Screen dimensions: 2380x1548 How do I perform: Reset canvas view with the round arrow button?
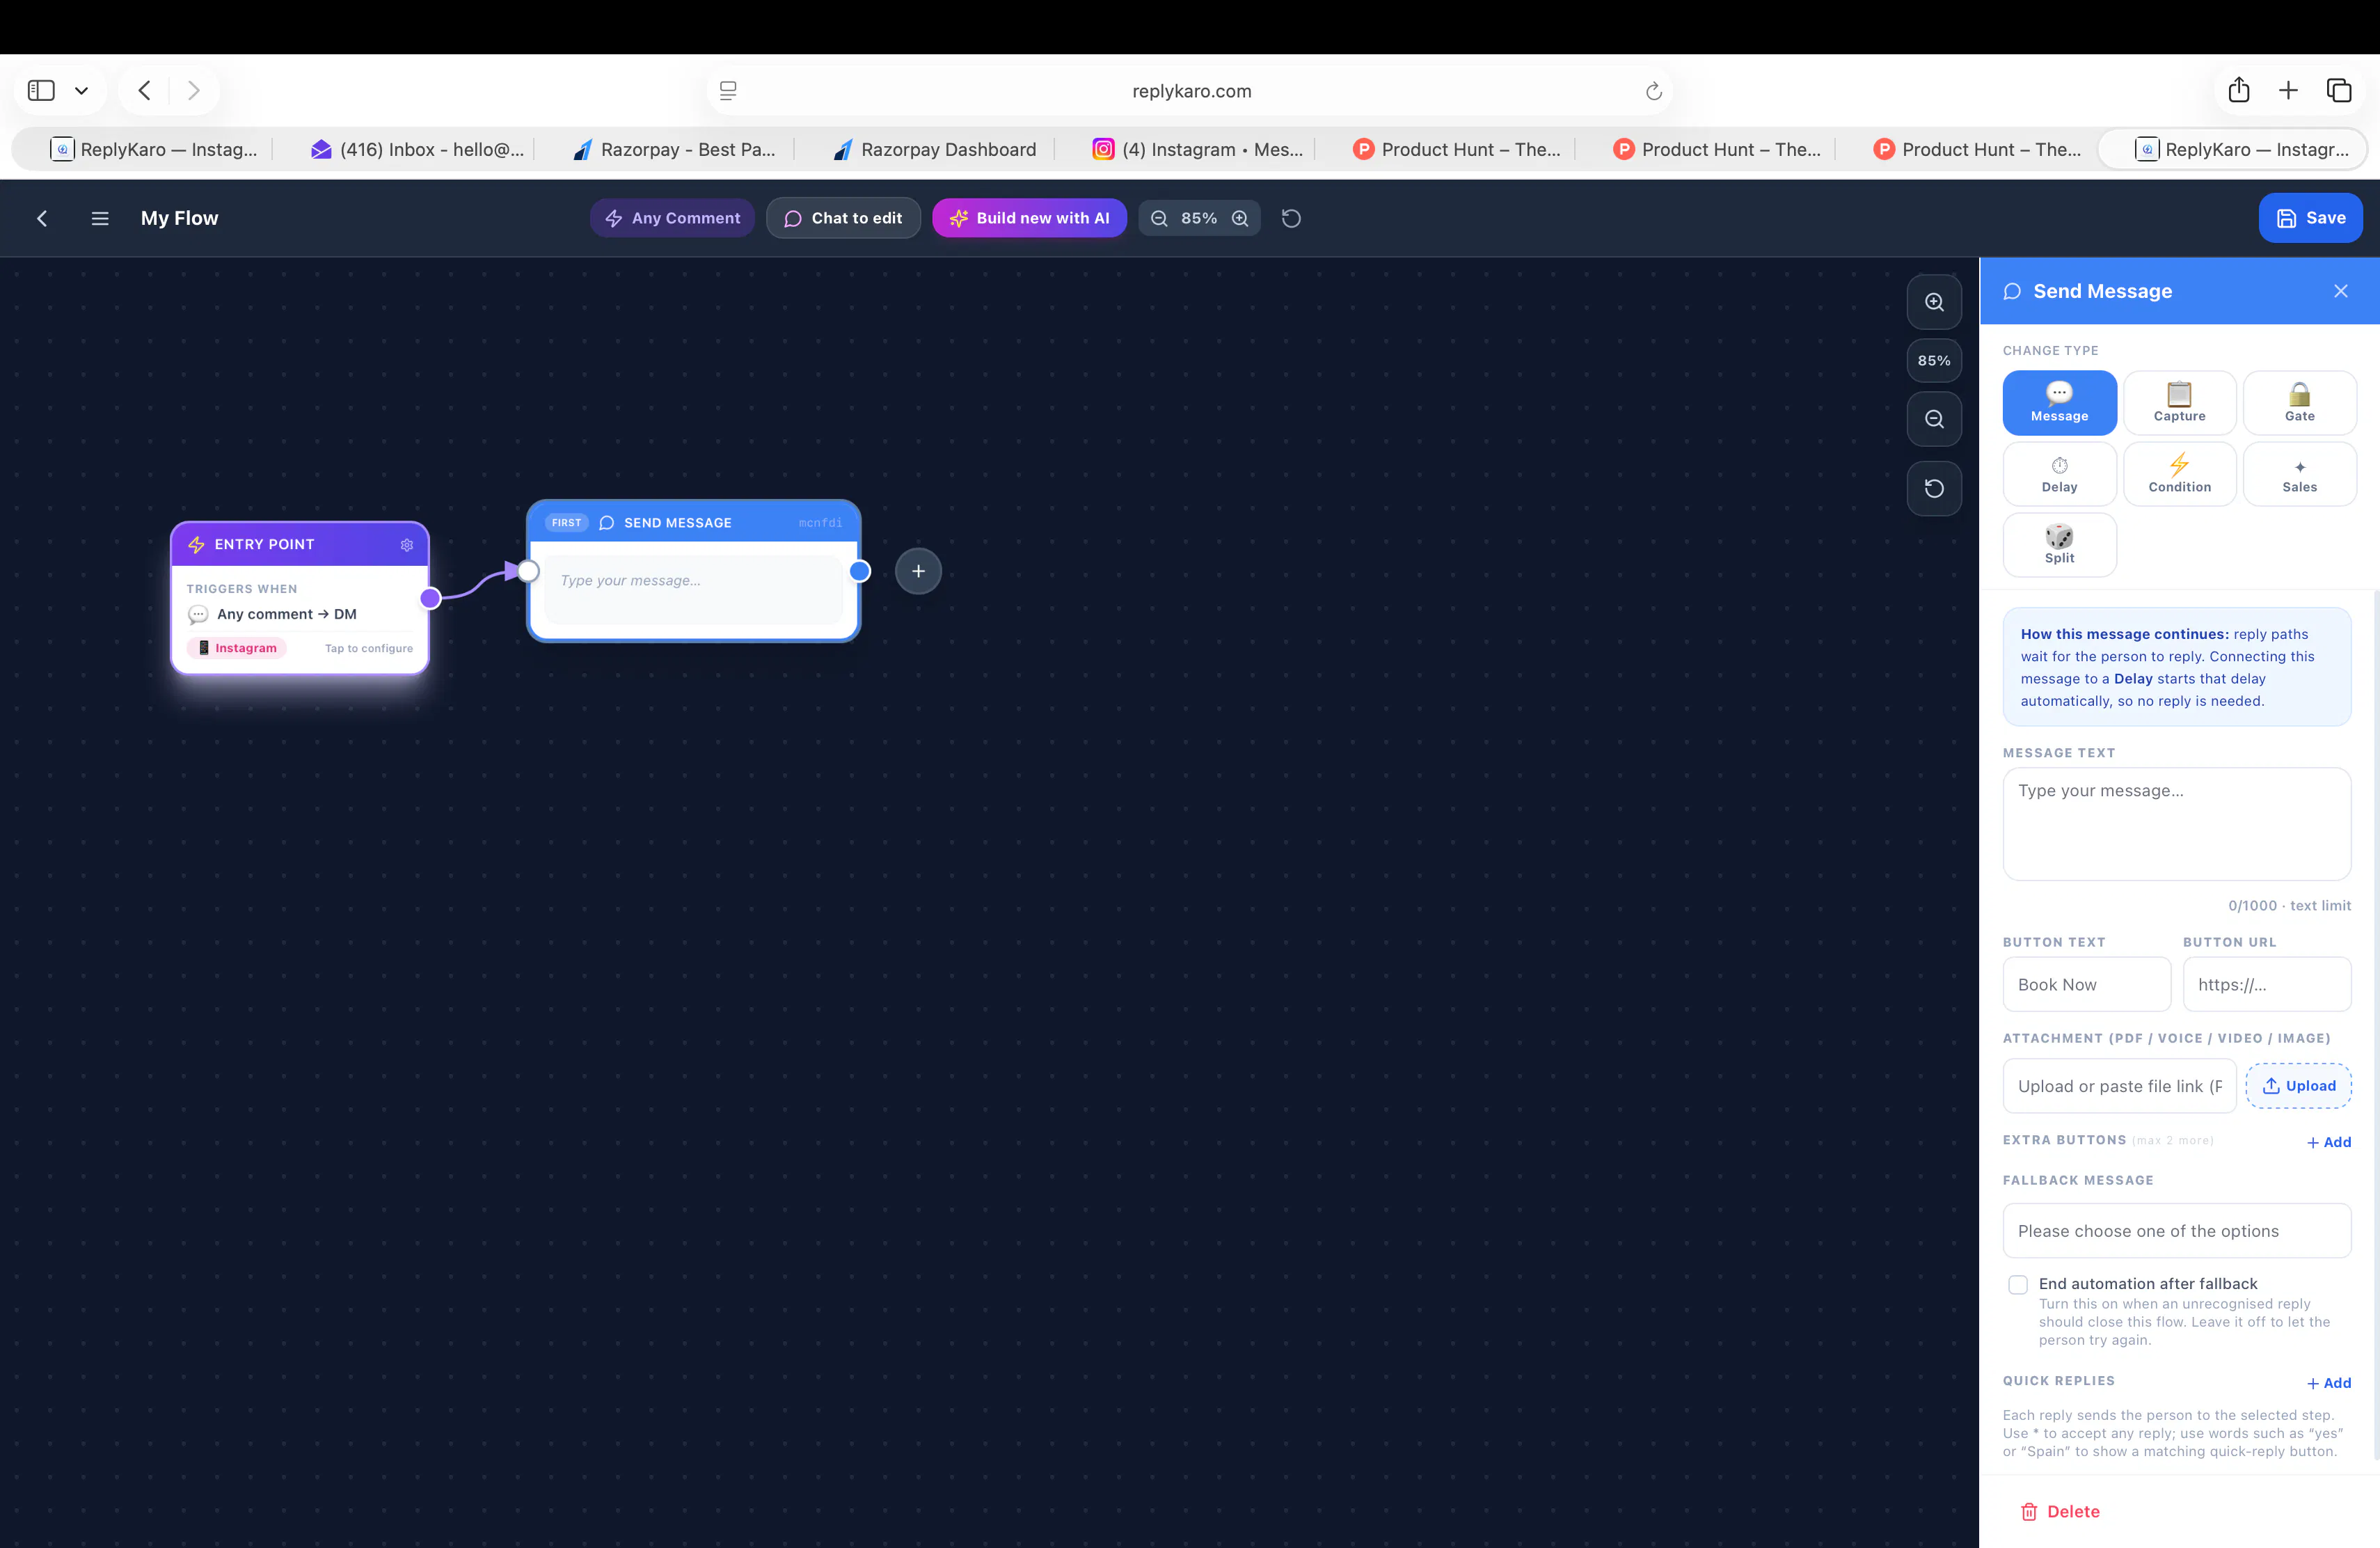coord(1934,489)
